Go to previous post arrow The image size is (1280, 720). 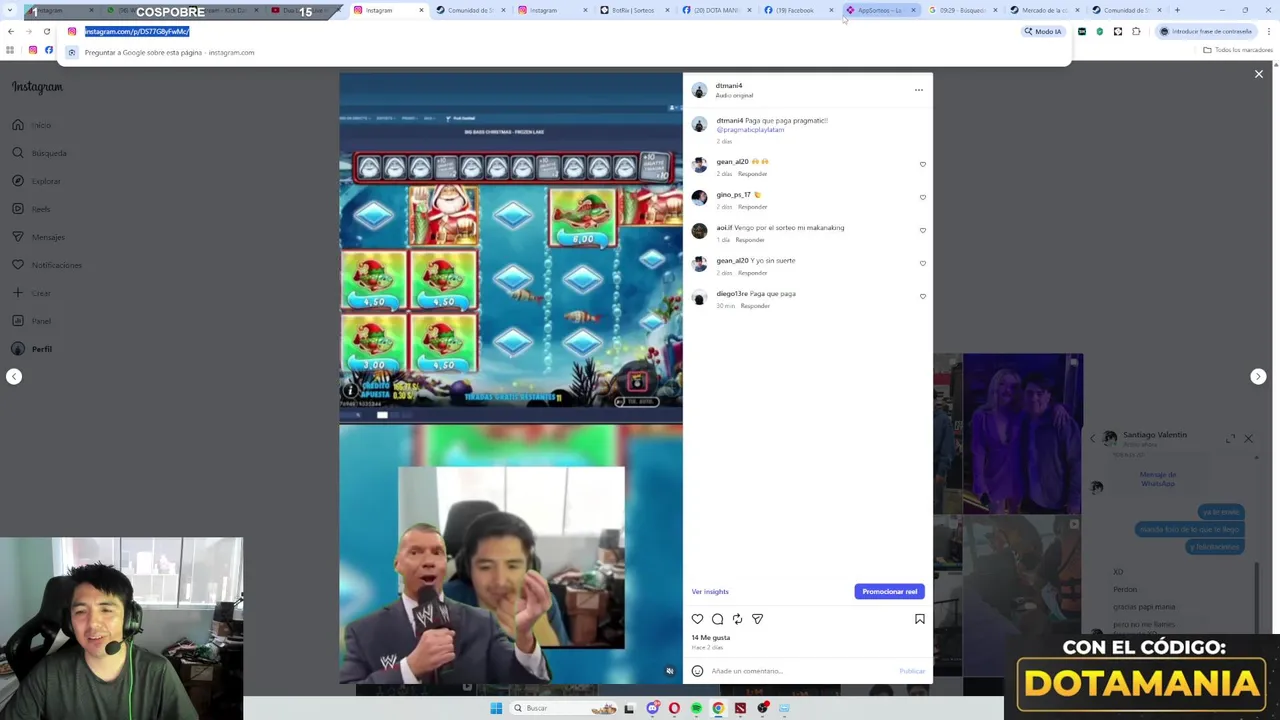coord(14,376)
